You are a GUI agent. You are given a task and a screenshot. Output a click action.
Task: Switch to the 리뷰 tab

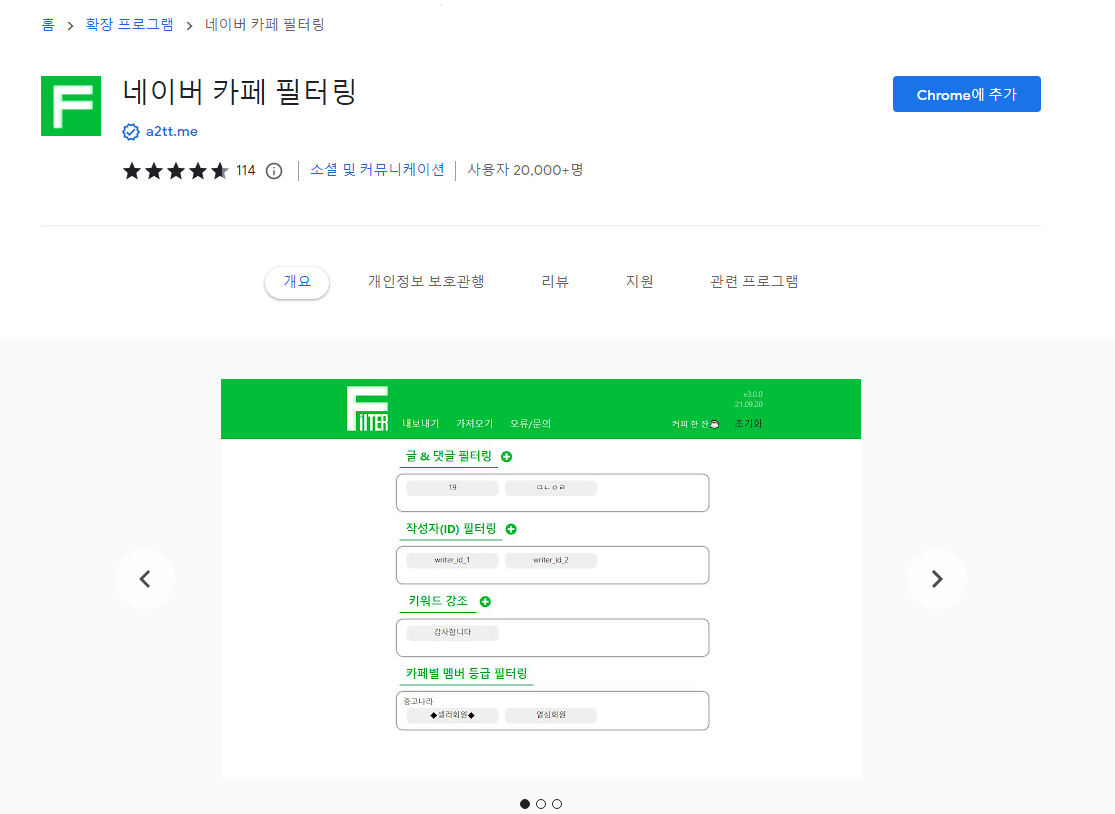coord(555,282)
